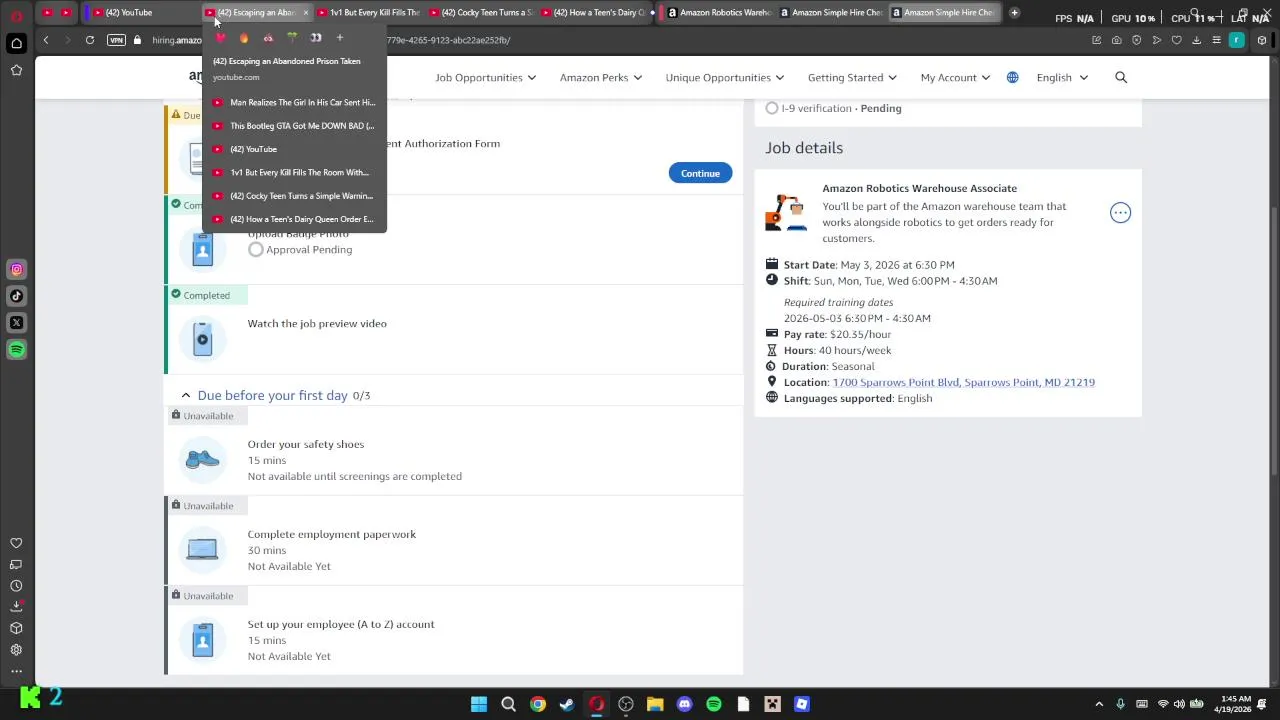The image size is (1280, 720).
Task: Open Windows Start menu
Action: tap(479, 704)
